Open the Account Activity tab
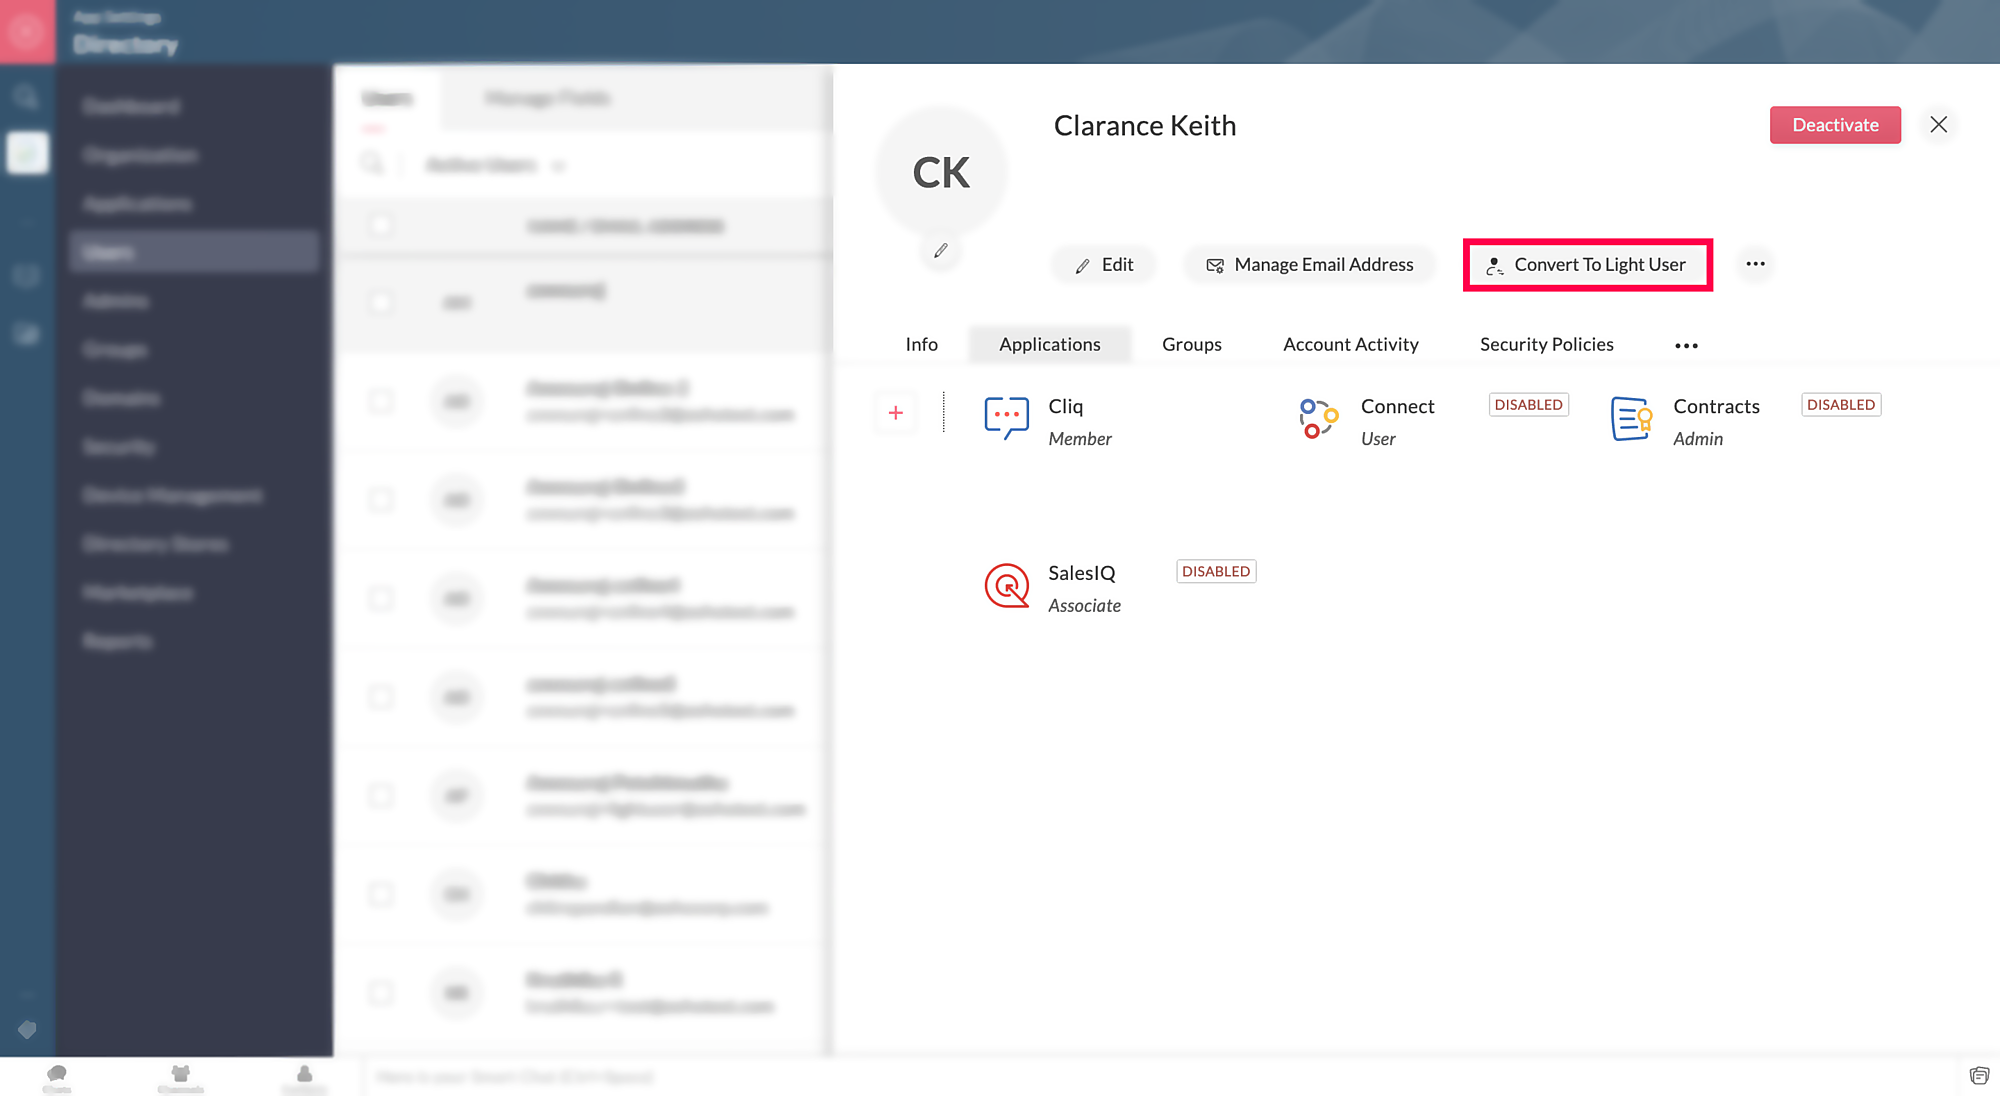 point(1350,345)
